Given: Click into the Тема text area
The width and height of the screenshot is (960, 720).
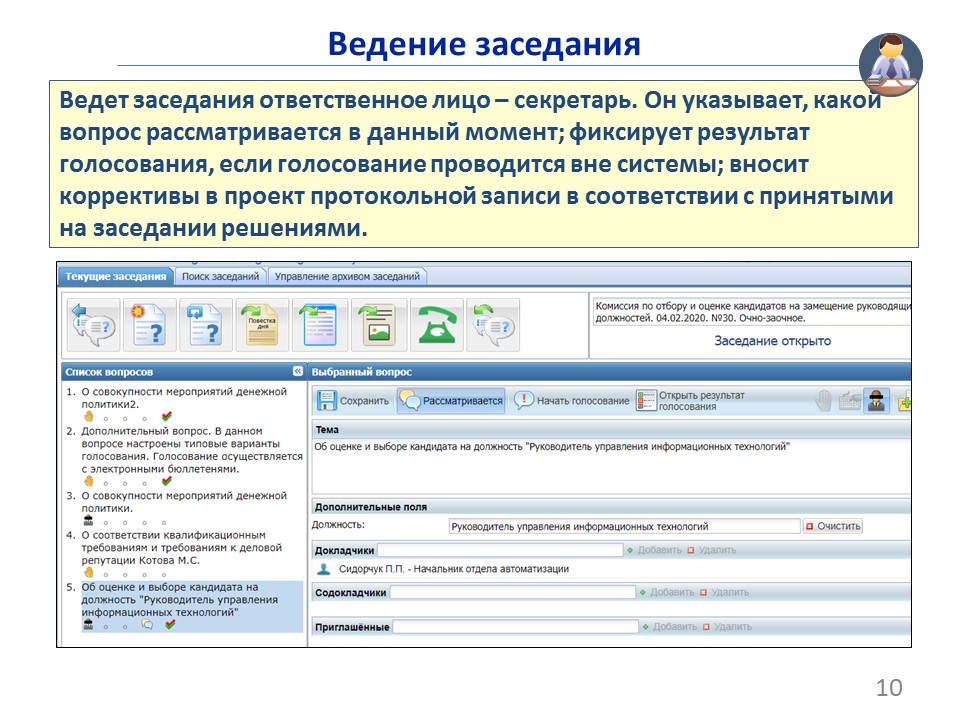Looking at the screenshot, I should [611, 465].
